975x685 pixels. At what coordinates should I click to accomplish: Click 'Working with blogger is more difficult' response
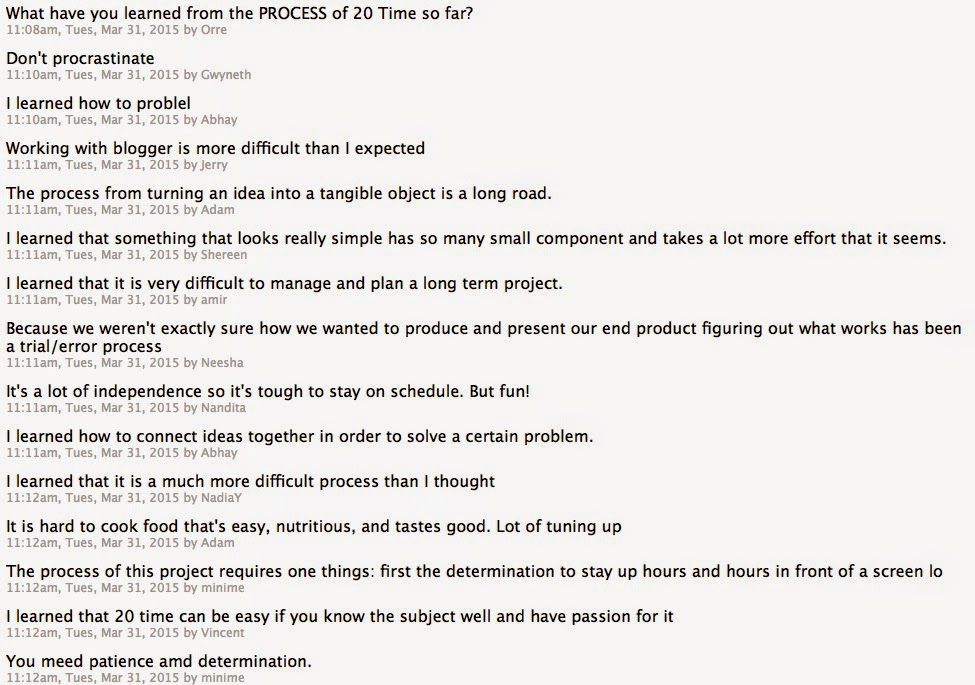[x=215, y=149]
